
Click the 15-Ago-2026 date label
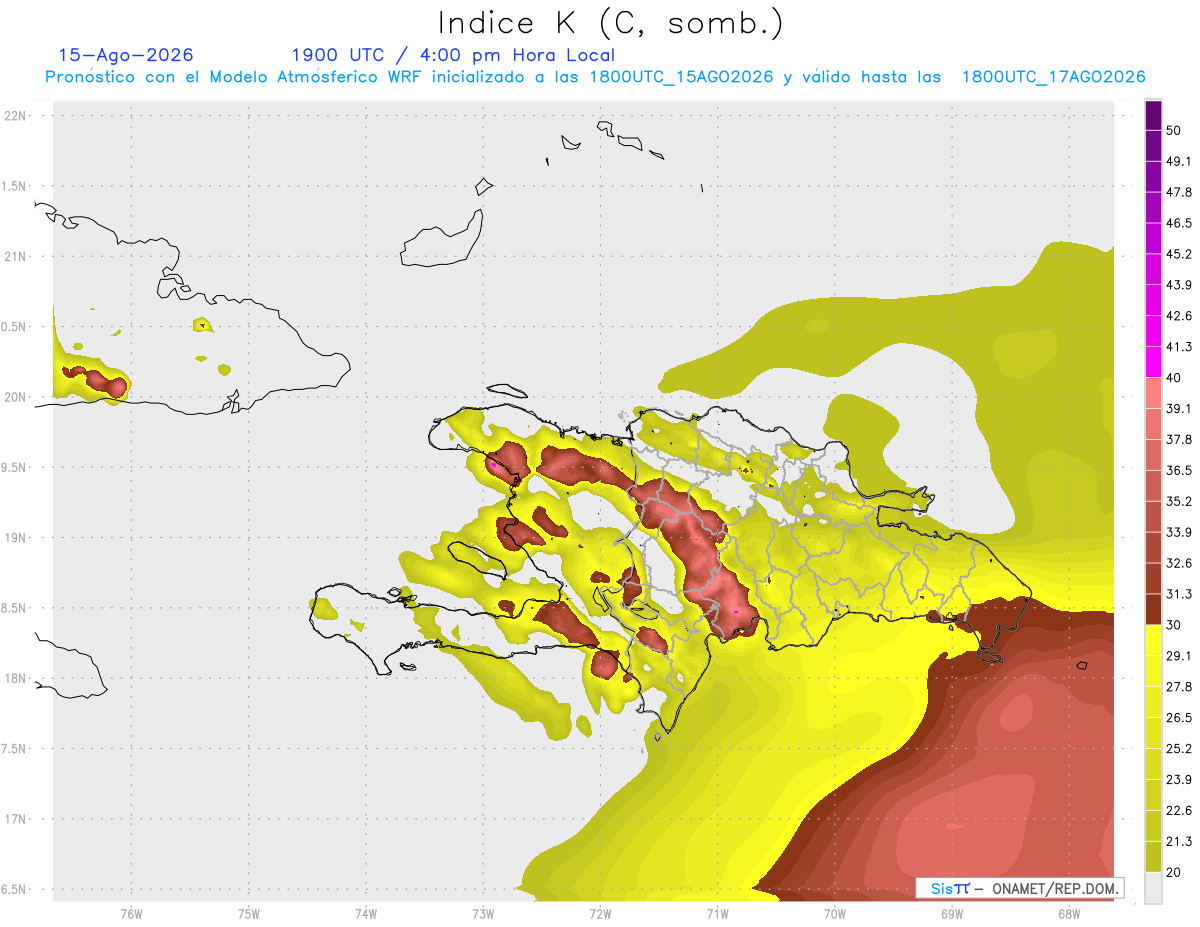126,55
